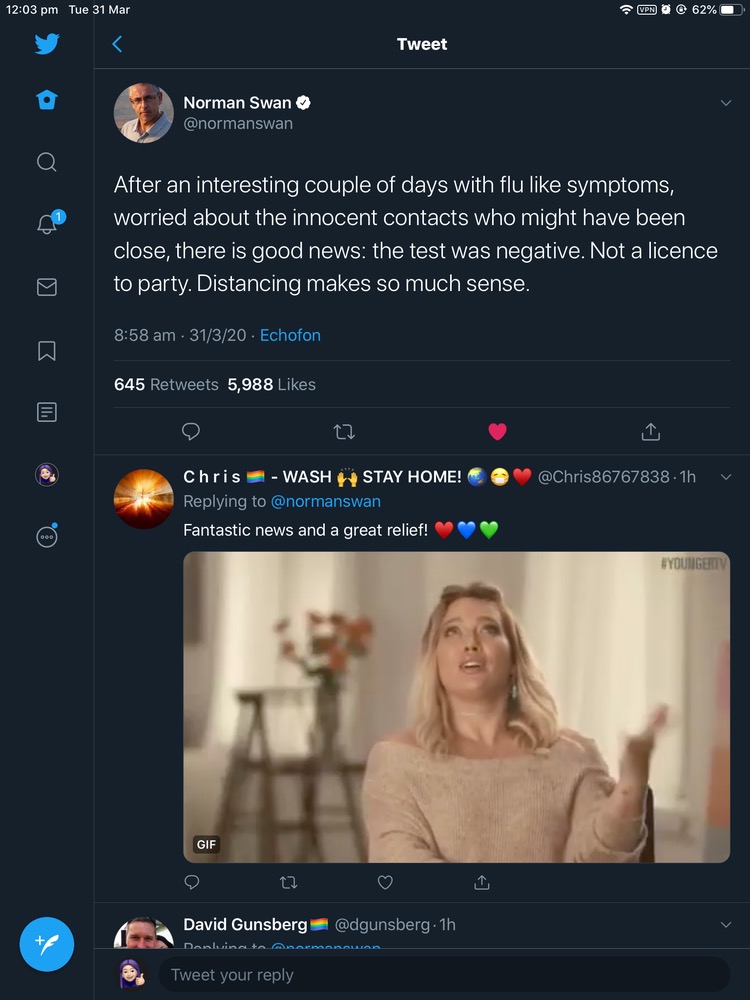Like Chris's reply with the heart
This screenshot has height=1000, width=750.
[x=385, y=882]
